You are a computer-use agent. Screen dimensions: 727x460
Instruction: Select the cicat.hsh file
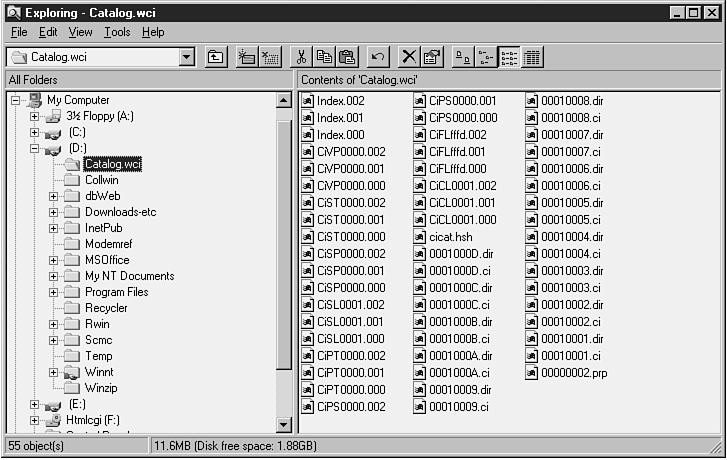pyautogui.click(x=448, y=237)
